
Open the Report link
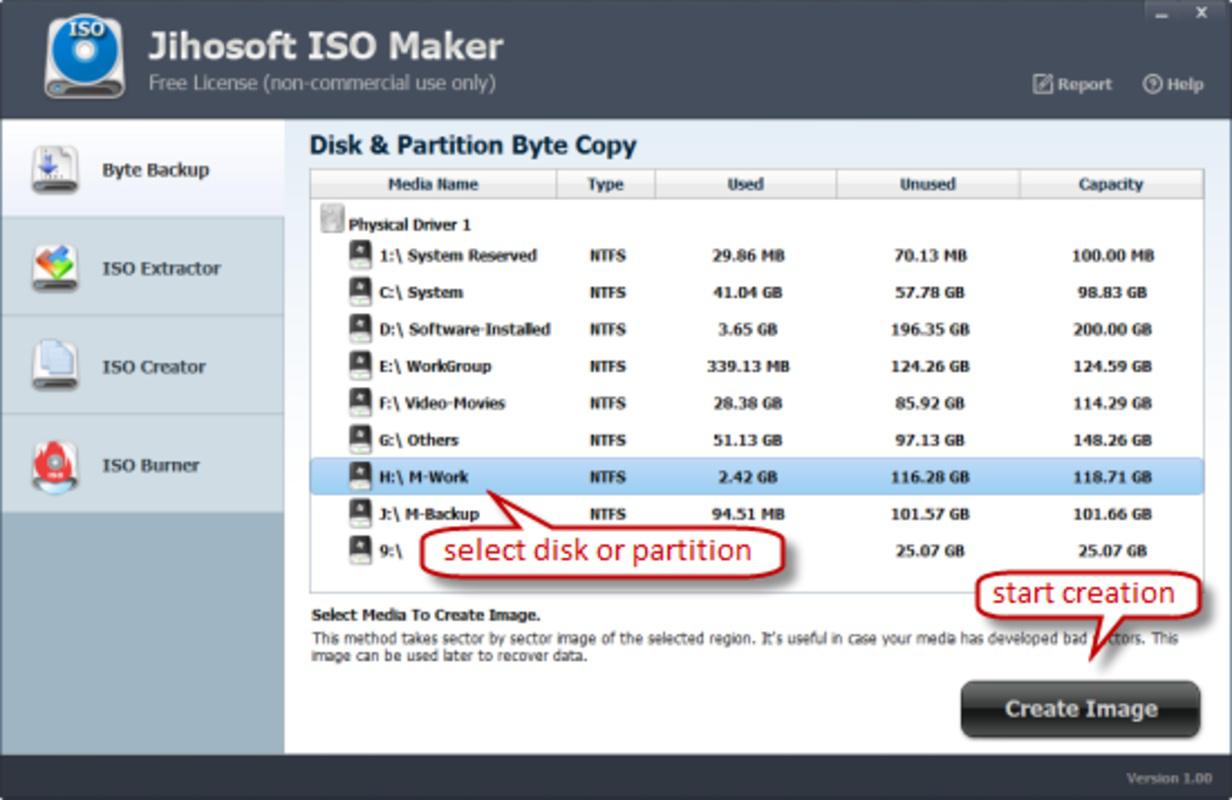pos(1072,84)
